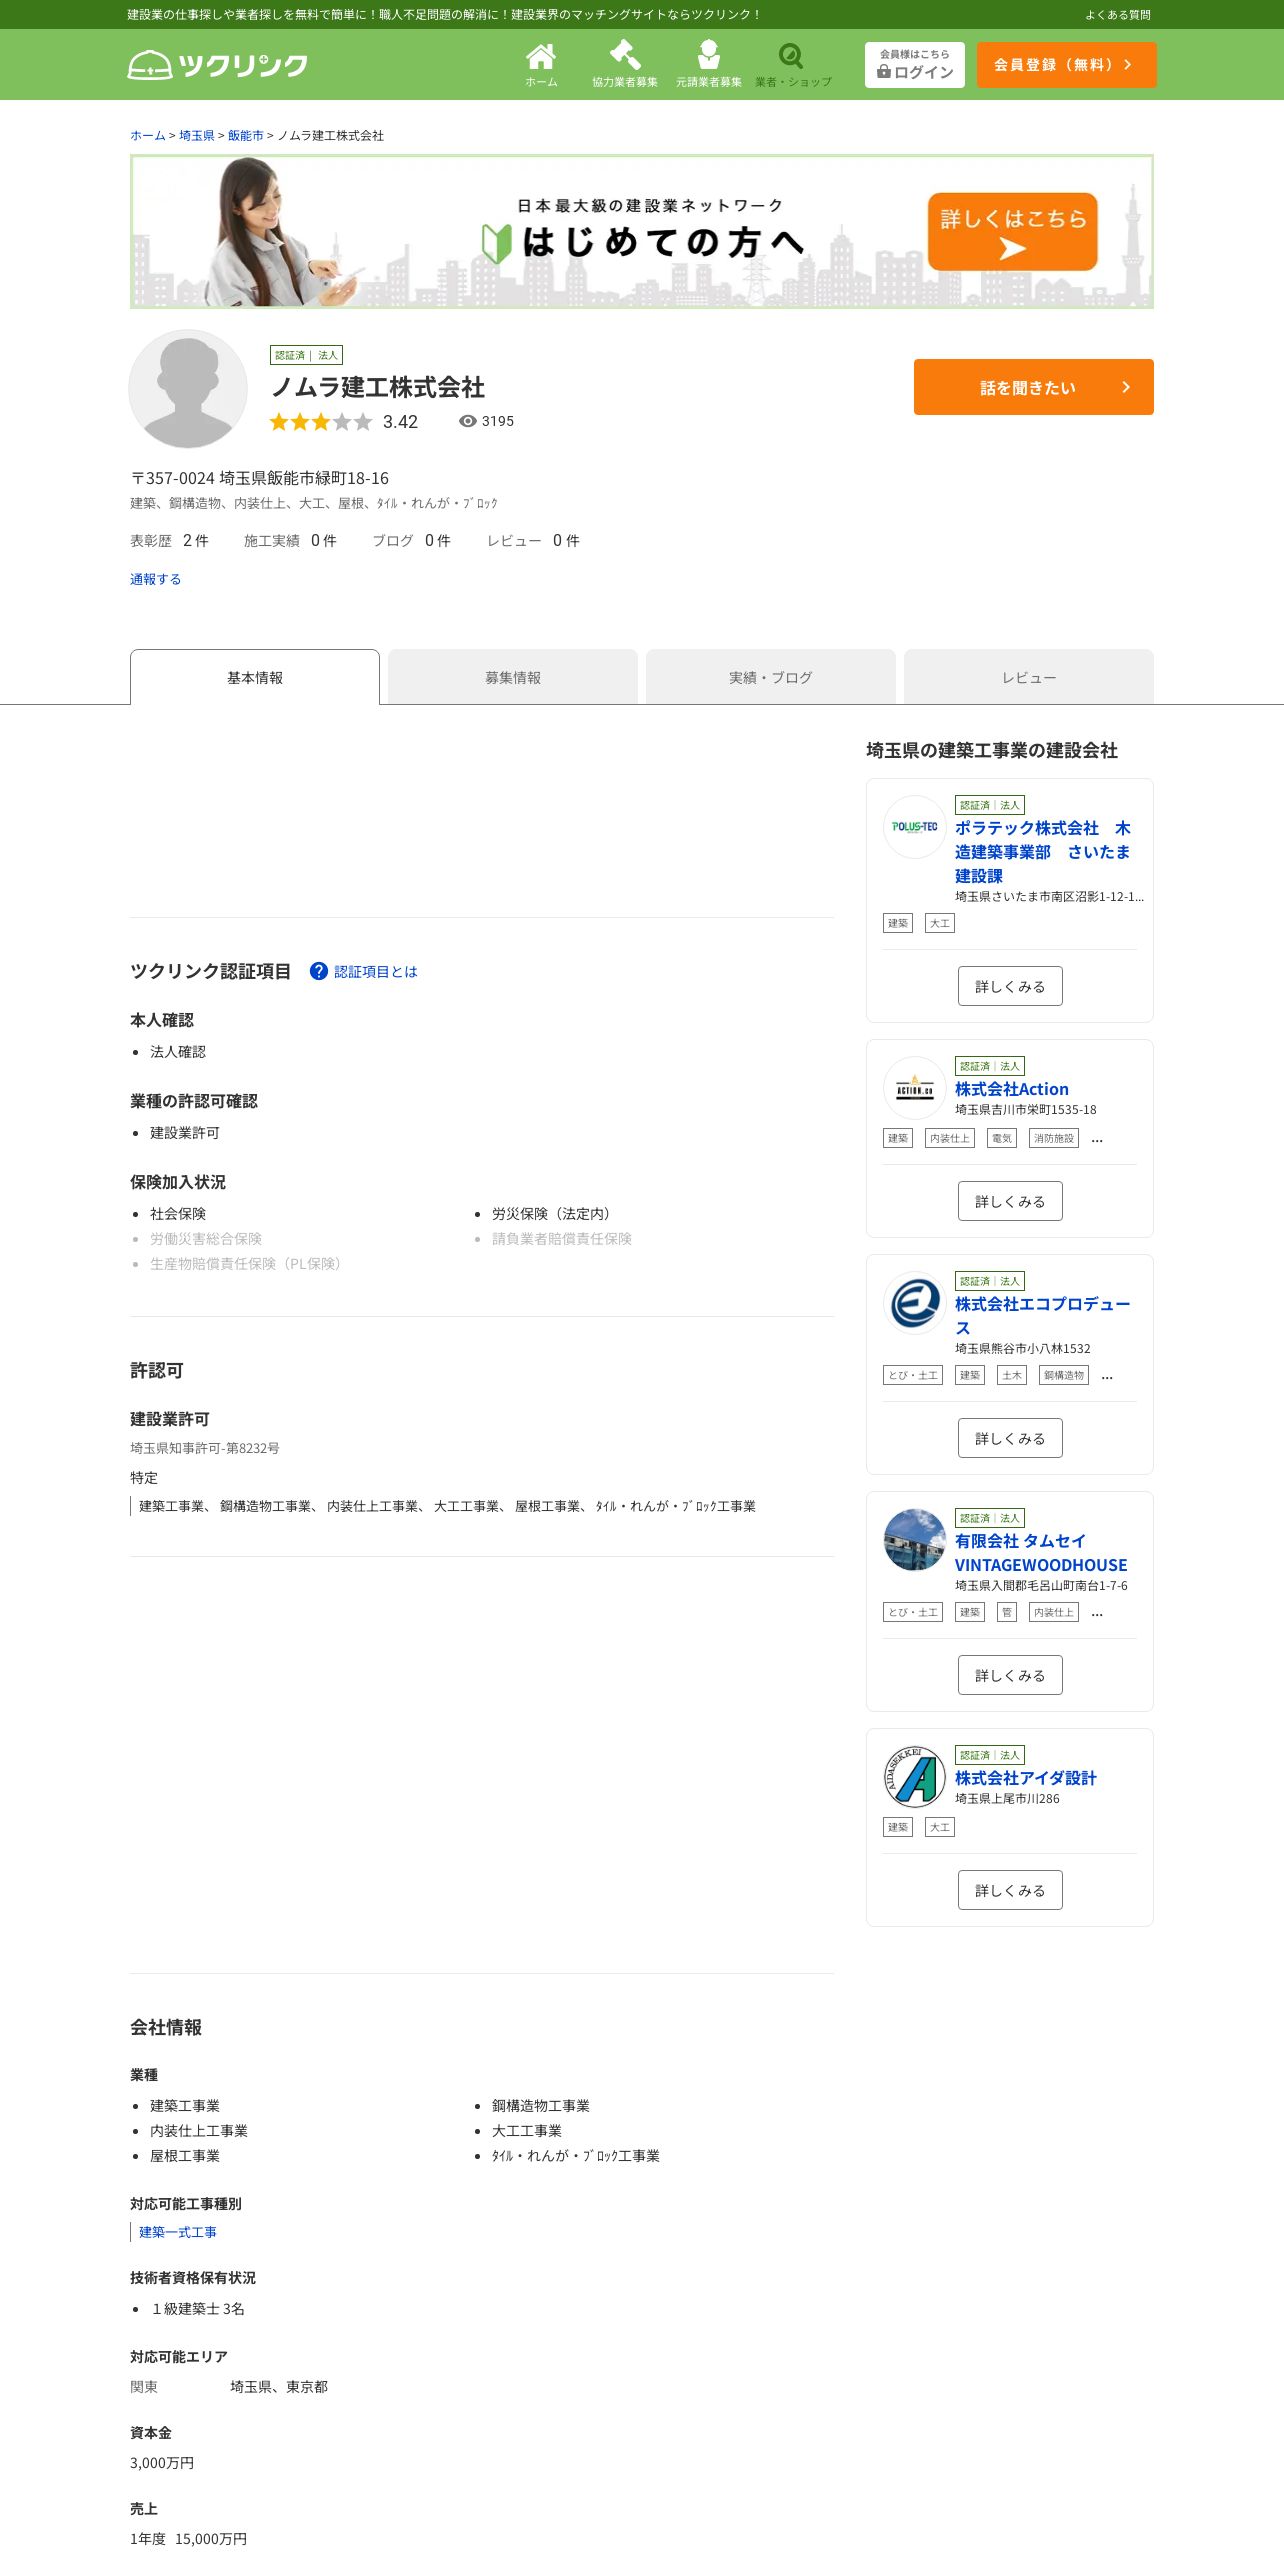This screenshot has height=2568, width=1284.
Task: Go to Home via house icon
Action: click(541, 65)
